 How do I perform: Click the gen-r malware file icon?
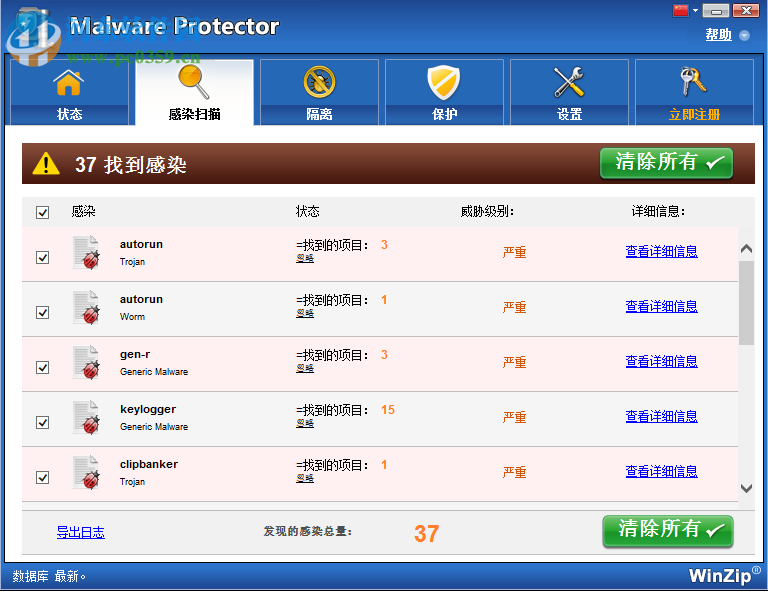pos(86,362)
